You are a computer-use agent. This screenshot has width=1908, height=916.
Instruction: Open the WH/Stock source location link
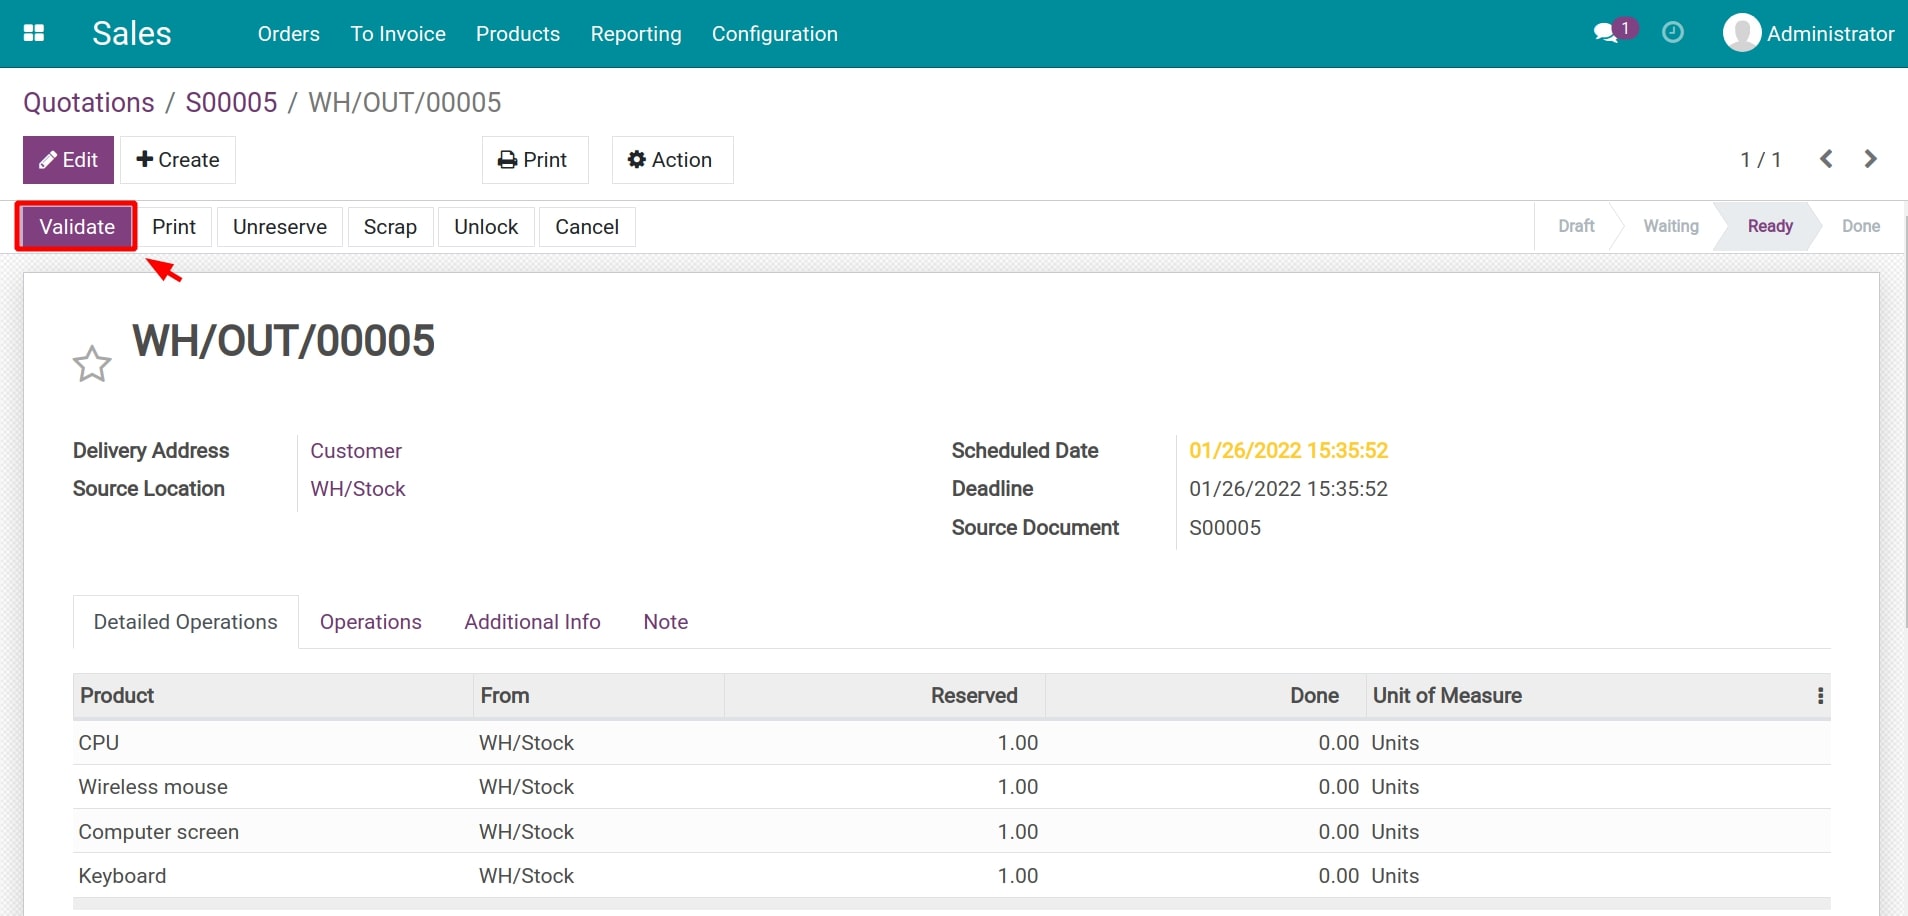(x=358, y=489)
